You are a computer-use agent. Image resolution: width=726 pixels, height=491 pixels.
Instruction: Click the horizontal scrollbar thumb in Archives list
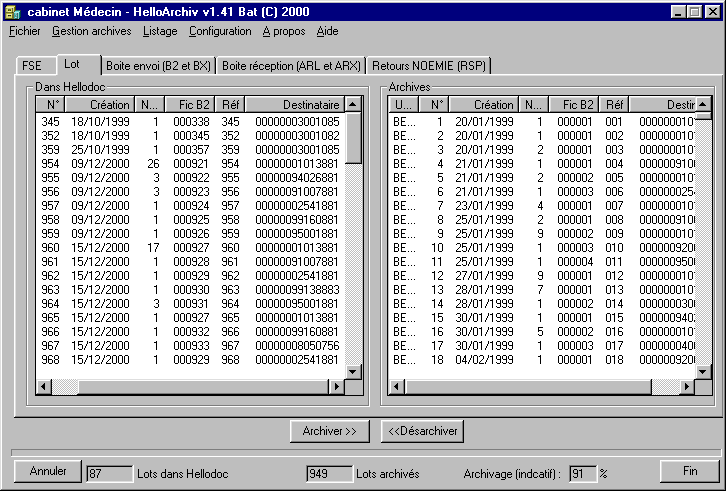pos(528,386)
